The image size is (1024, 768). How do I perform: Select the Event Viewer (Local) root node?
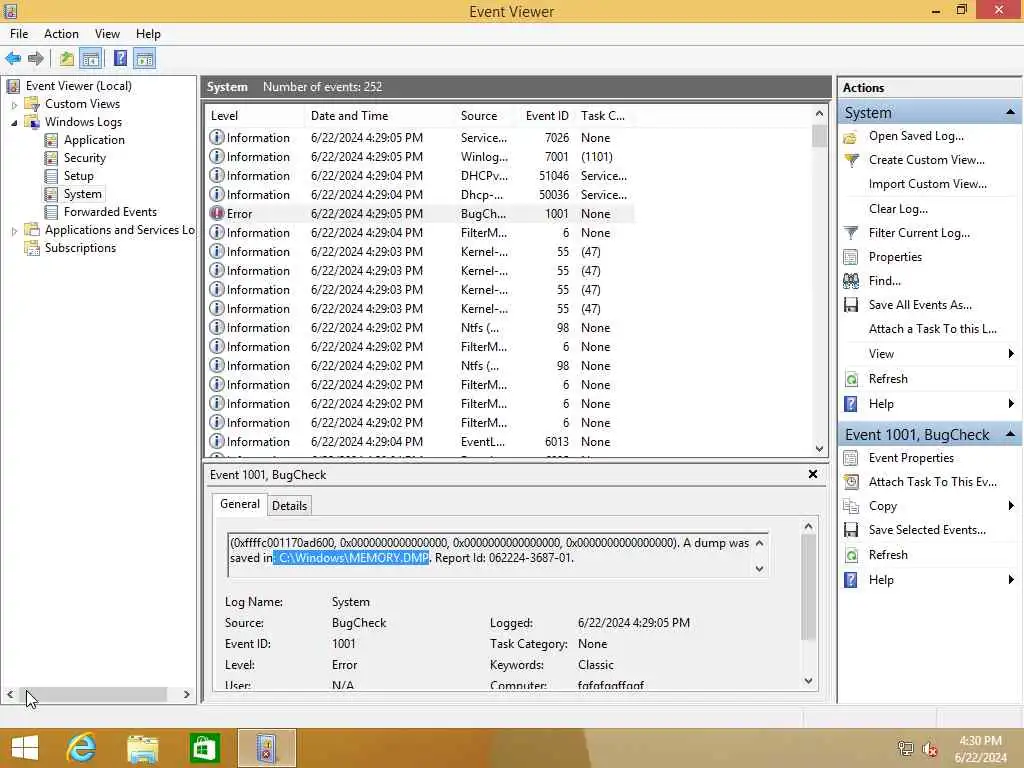(x=78, y=86)
